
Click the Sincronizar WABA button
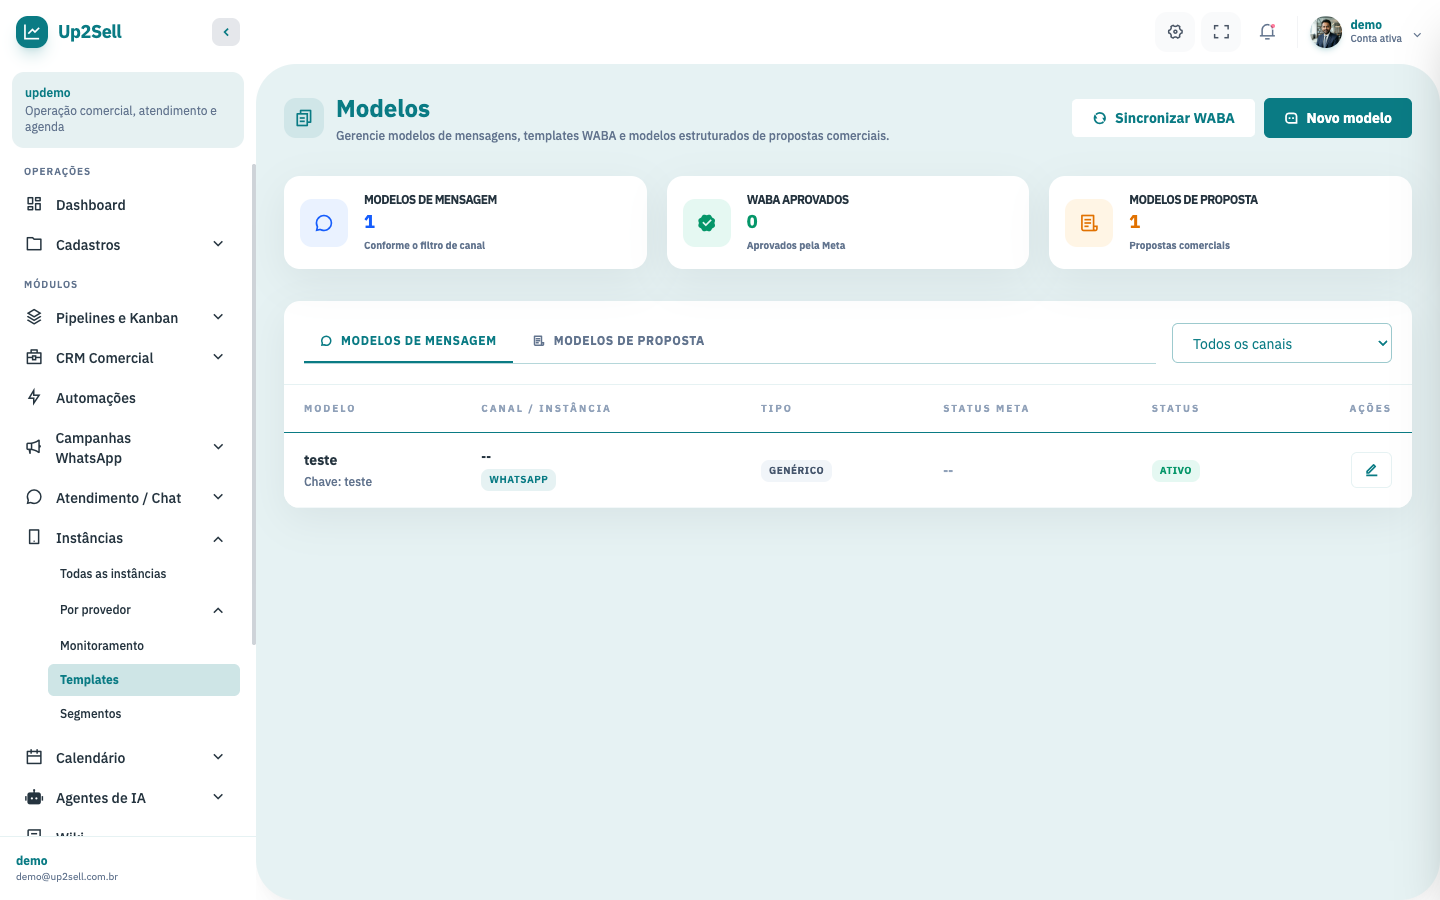coord(1164,118)
